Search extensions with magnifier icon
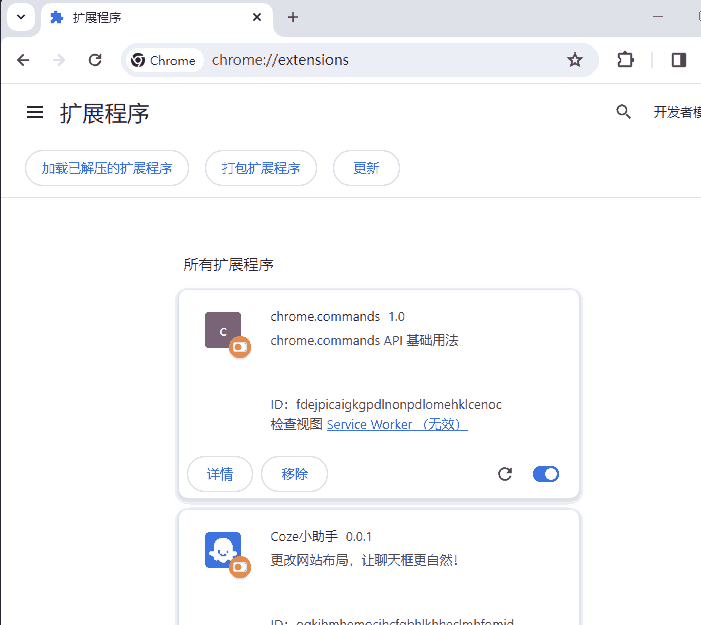Viewport: 701px width, 625px height. [623, 112]
